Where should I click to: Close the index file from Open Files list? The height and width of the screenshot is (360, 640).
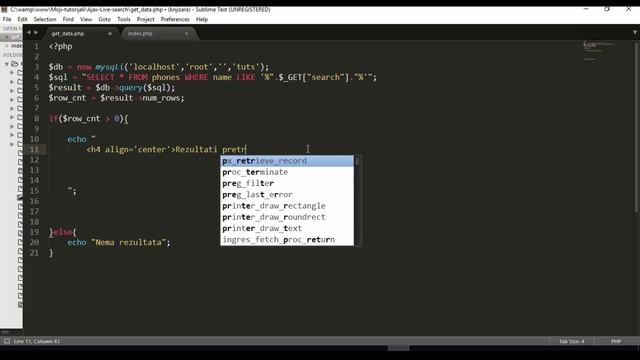7,46
